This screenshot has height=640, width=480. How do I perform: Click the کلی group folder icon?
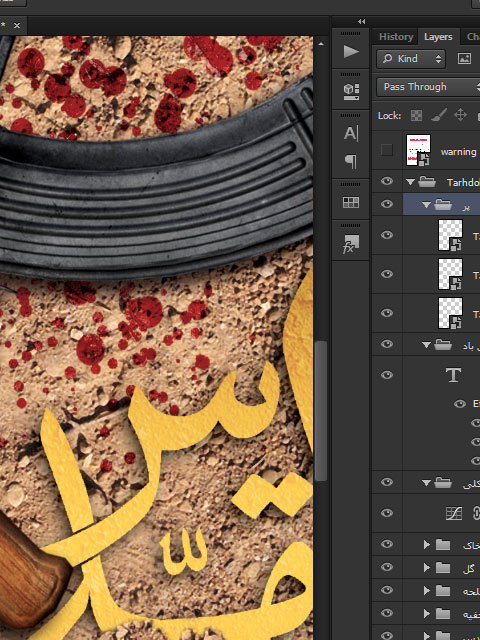443,483
